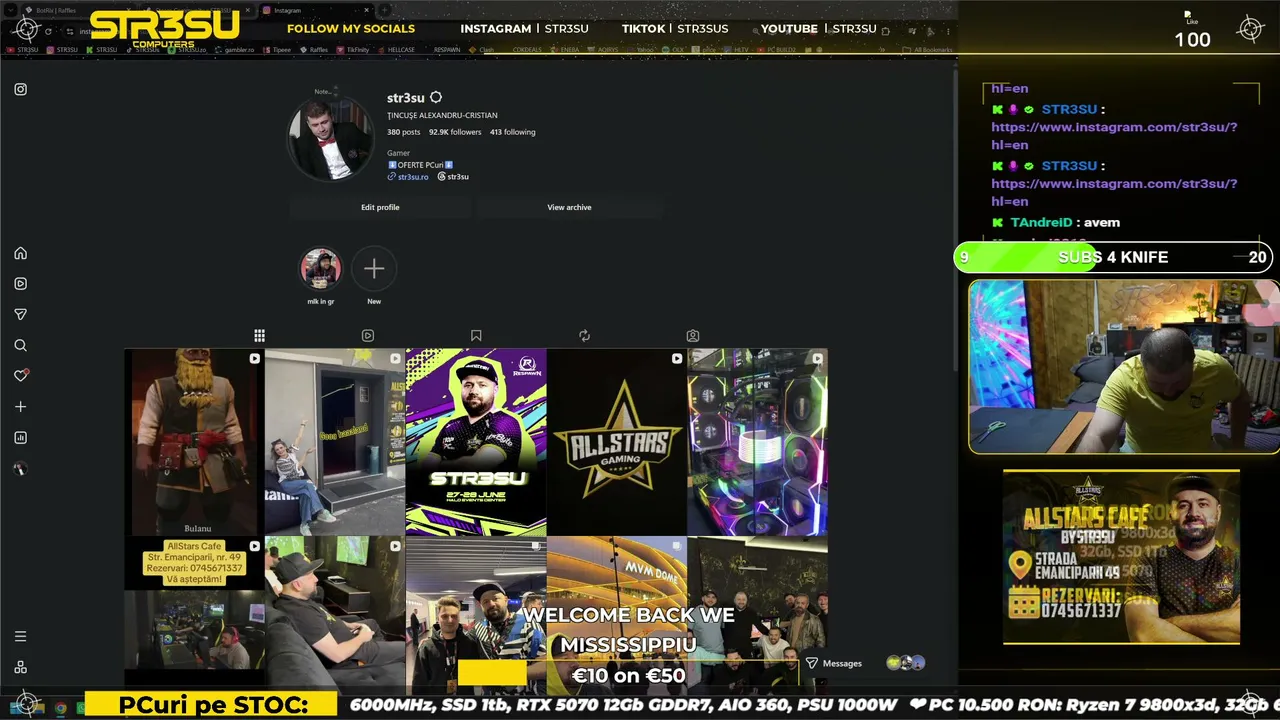Open Reels from the left sidebar

click(x=20, y=284)
